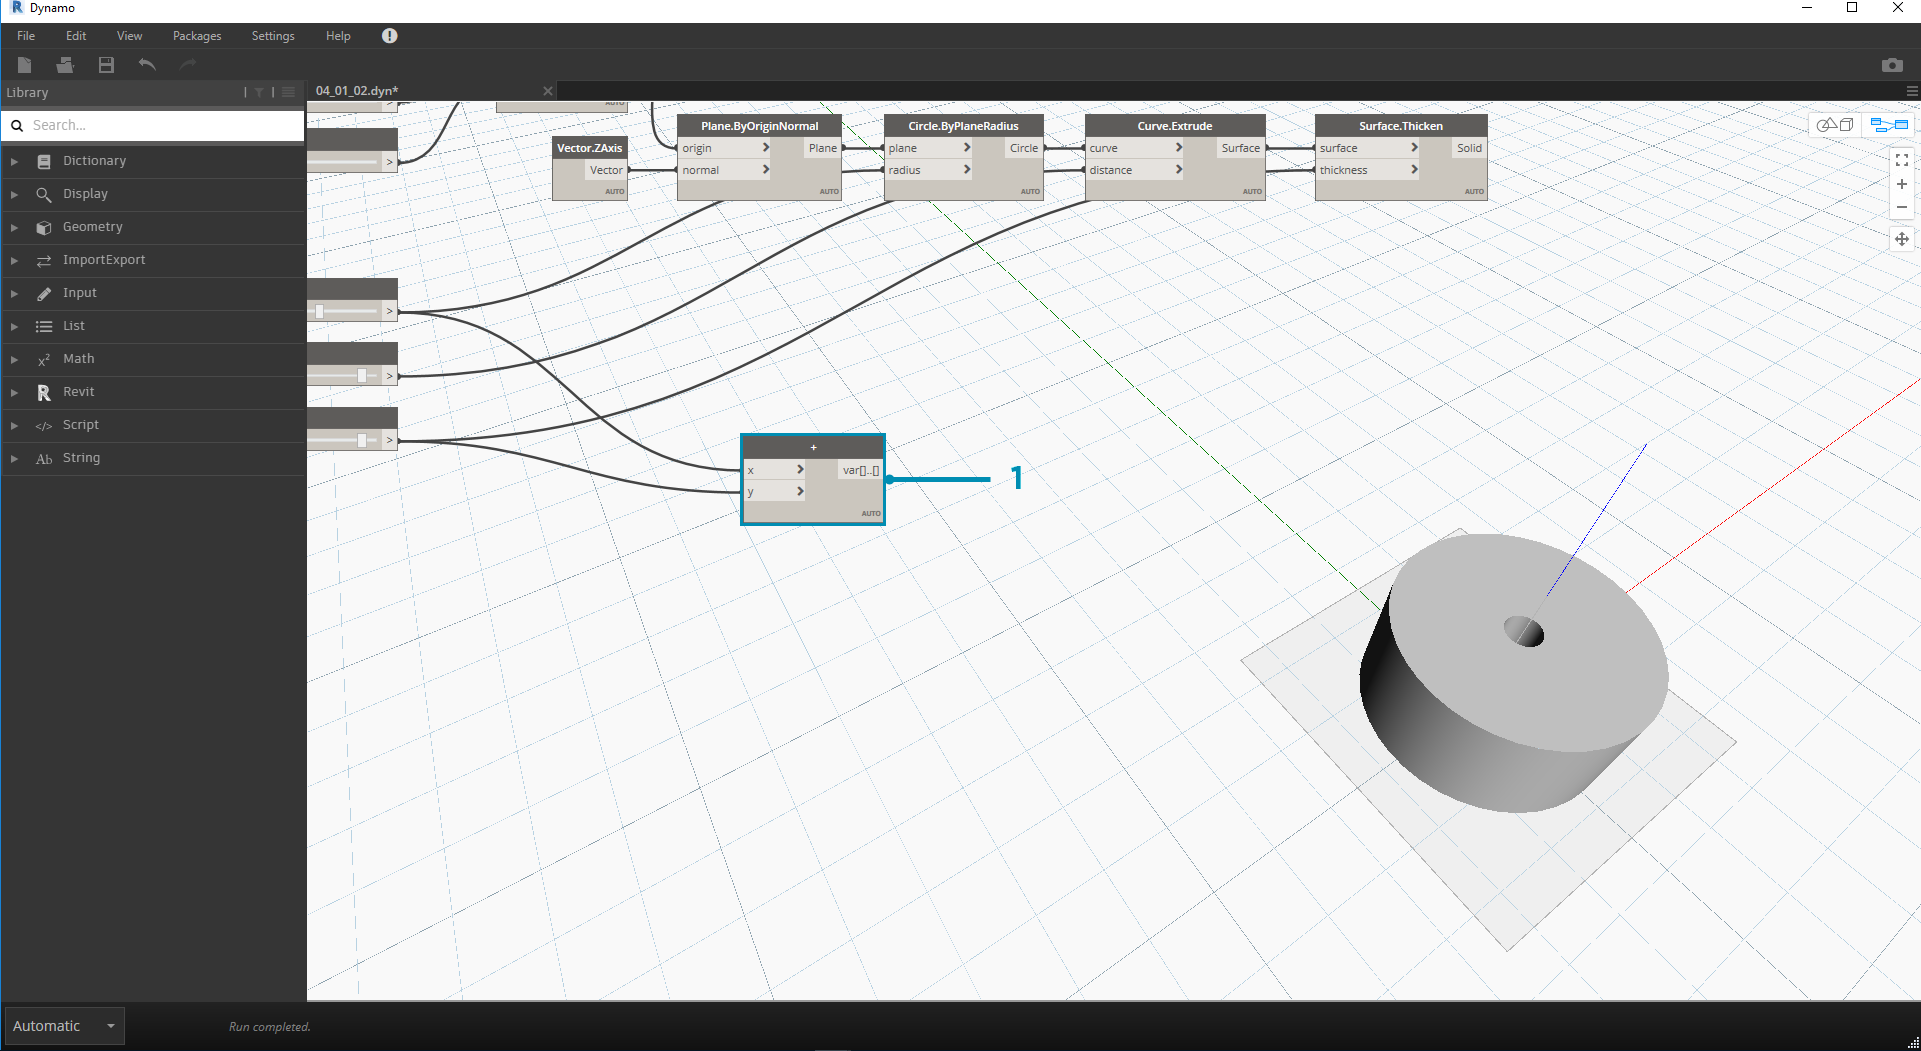The image size is (1921, 1051).
Task: Enable graph view navigation toggle
Action: [x=1888, y=125]
